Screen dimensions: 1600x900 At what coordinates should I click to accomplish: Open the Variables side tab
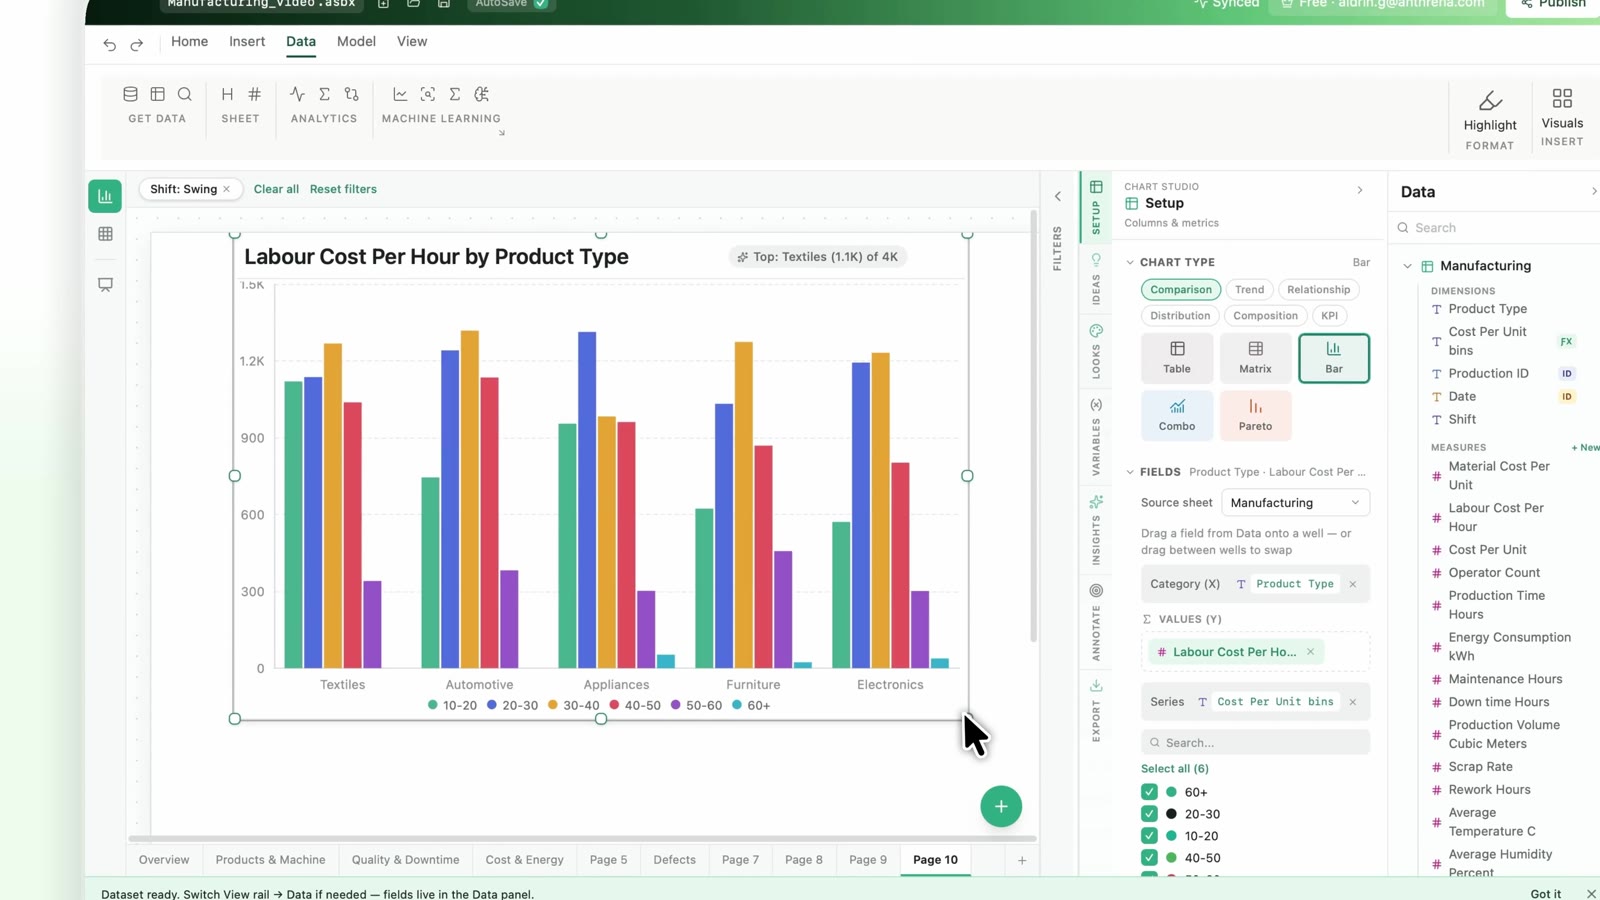click(1096, 436)
